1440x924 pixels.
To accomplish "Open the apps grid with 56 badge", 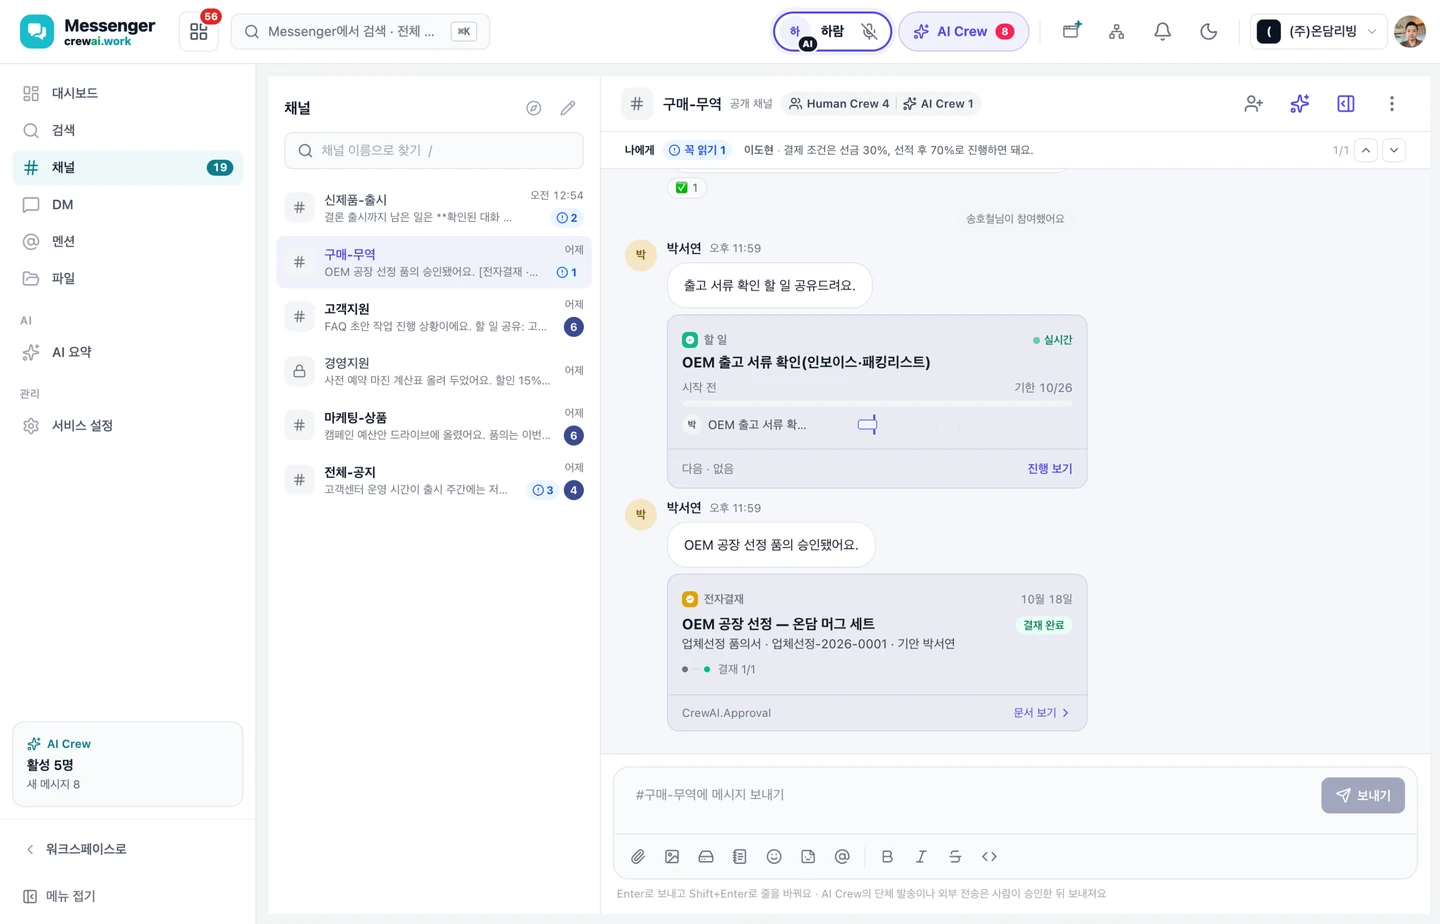I will (x=199, y=31).
